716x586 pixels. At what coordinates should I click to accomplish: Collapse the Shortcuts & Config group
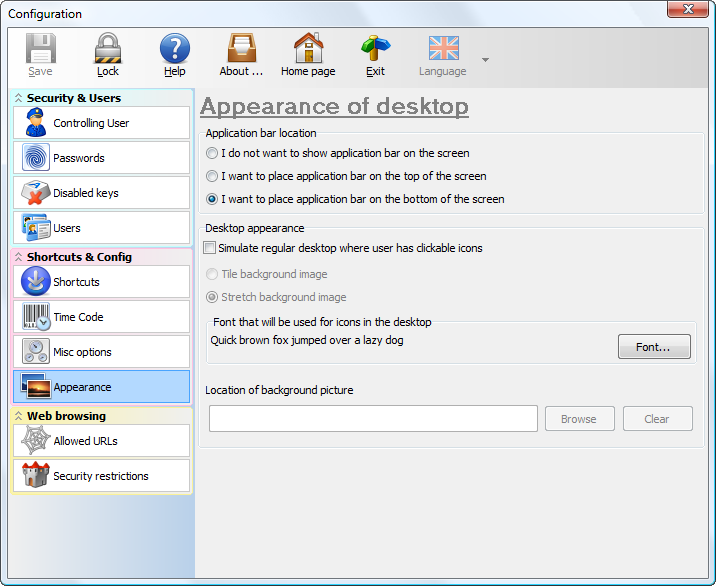point(18,257)
